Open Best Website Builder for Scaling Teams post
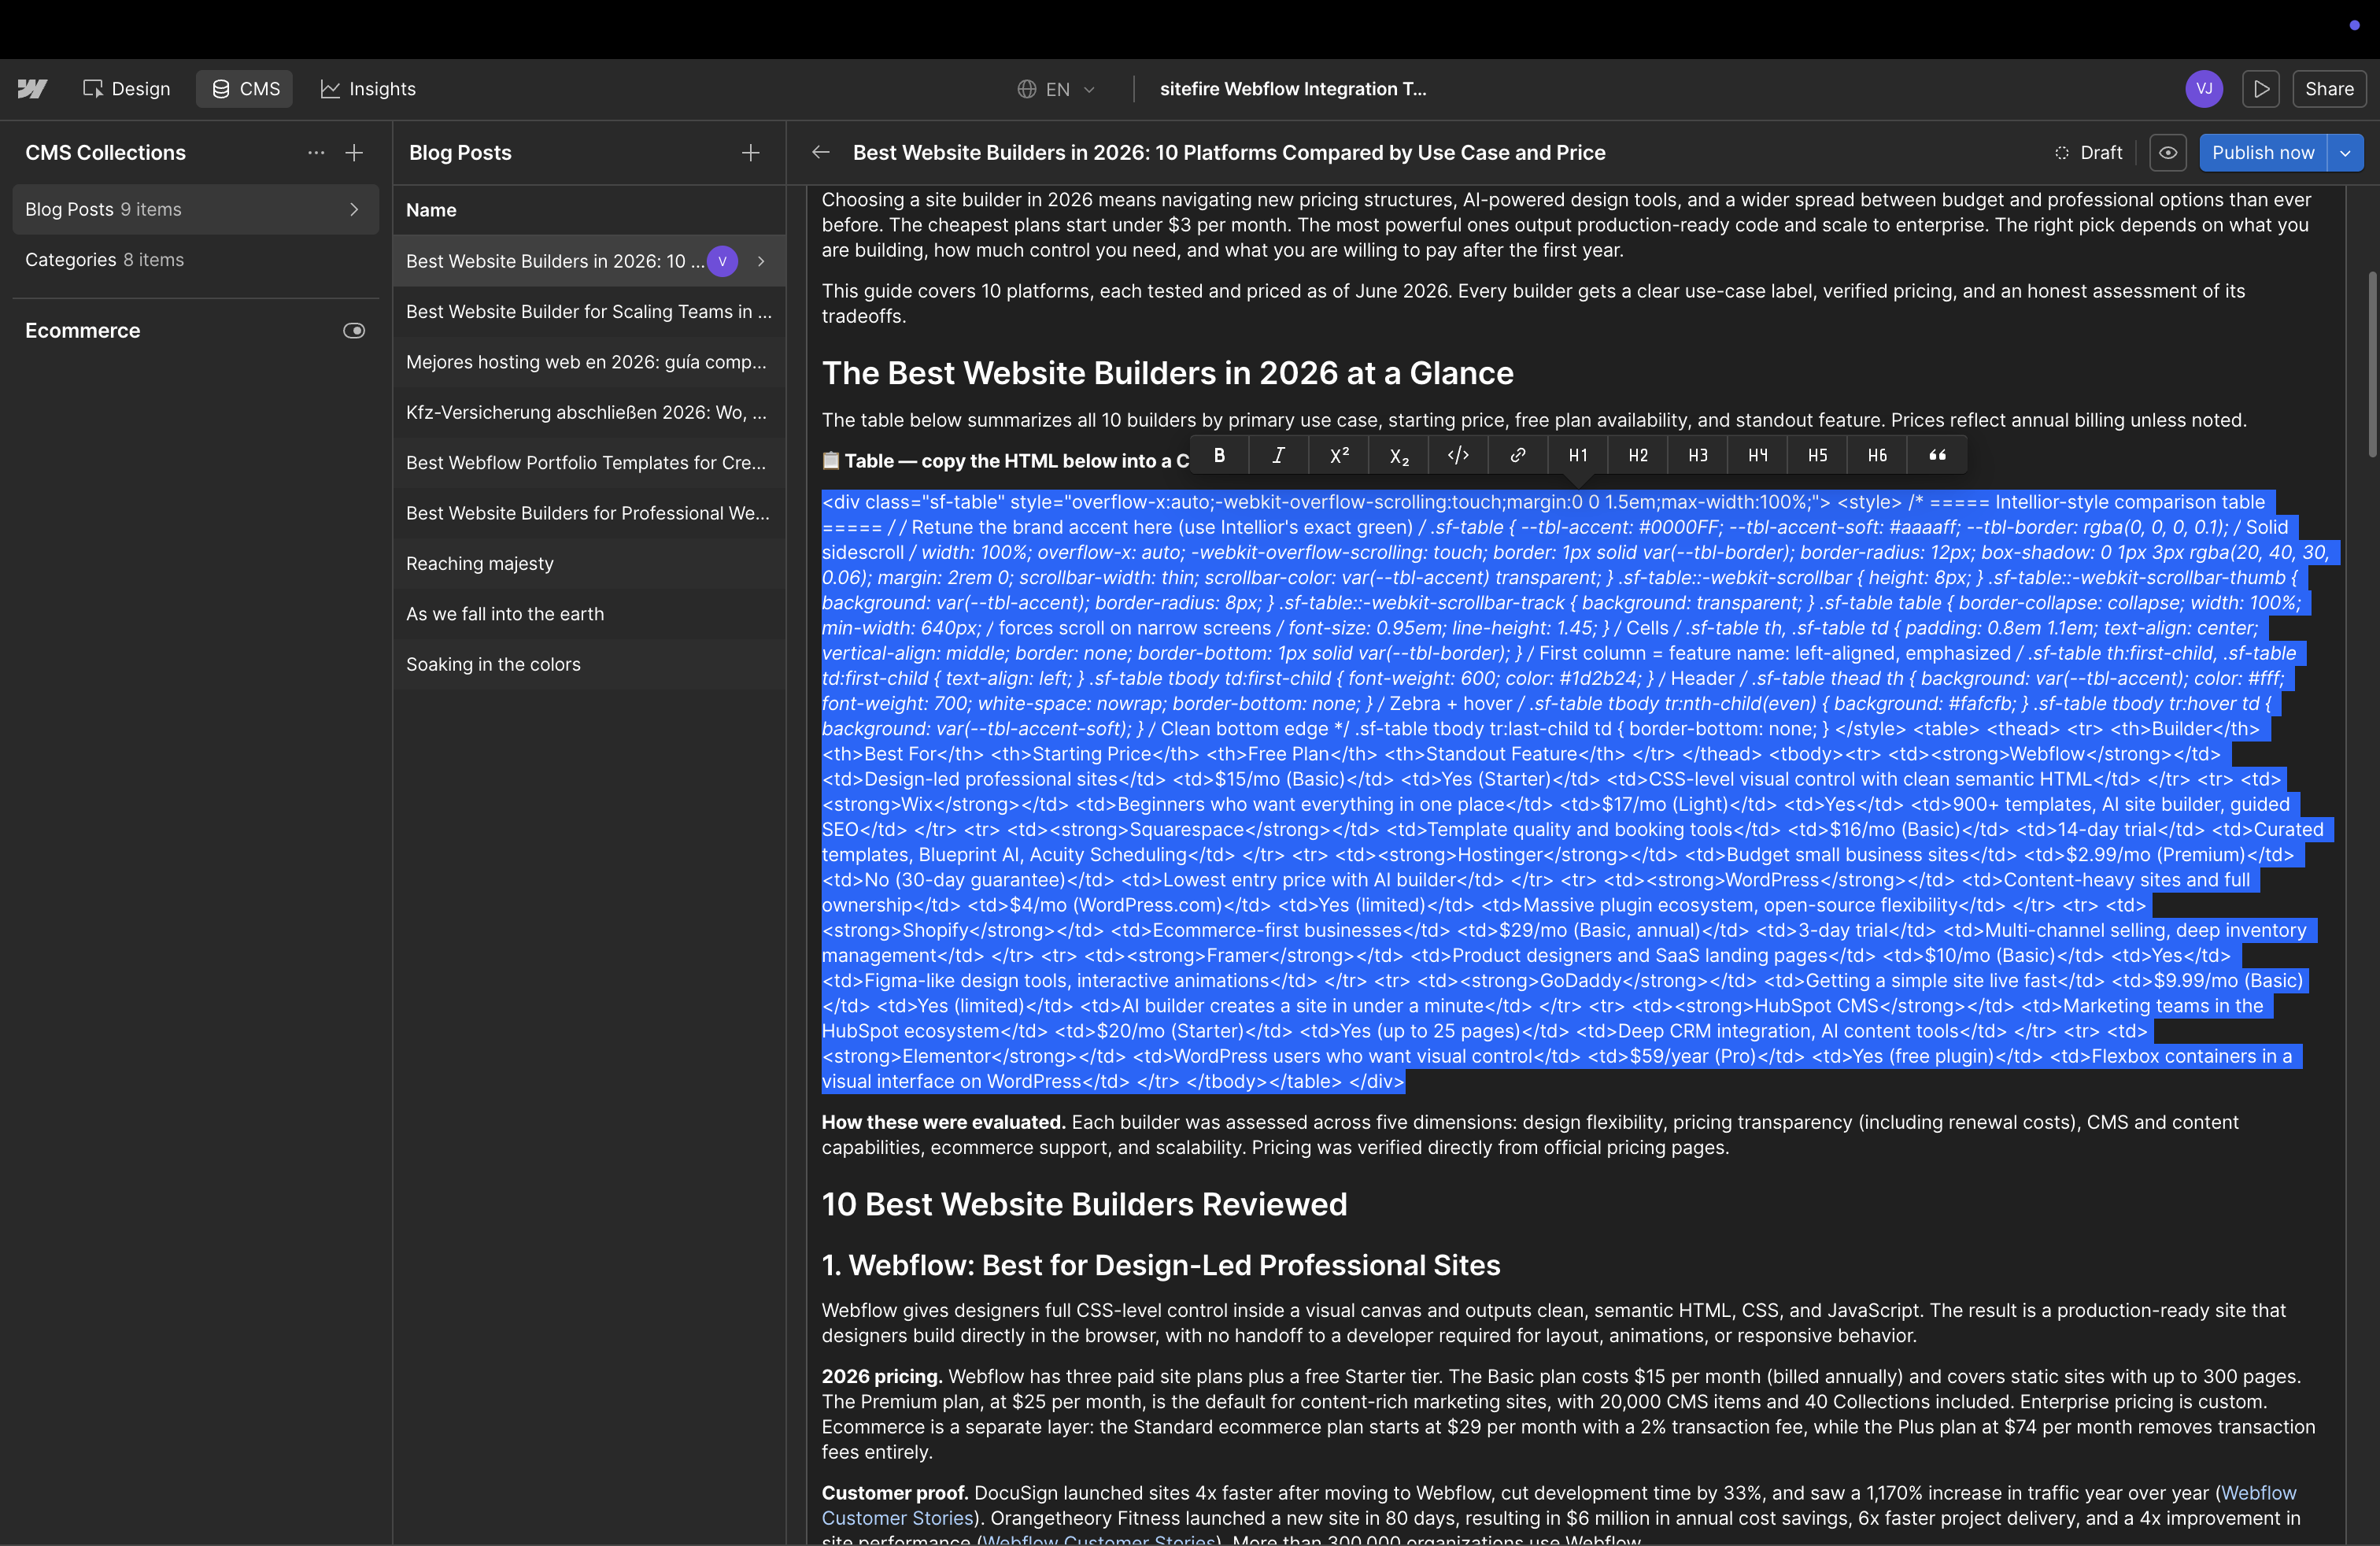The height and width of the screenshot is (1546, 2380). [589, 312]
